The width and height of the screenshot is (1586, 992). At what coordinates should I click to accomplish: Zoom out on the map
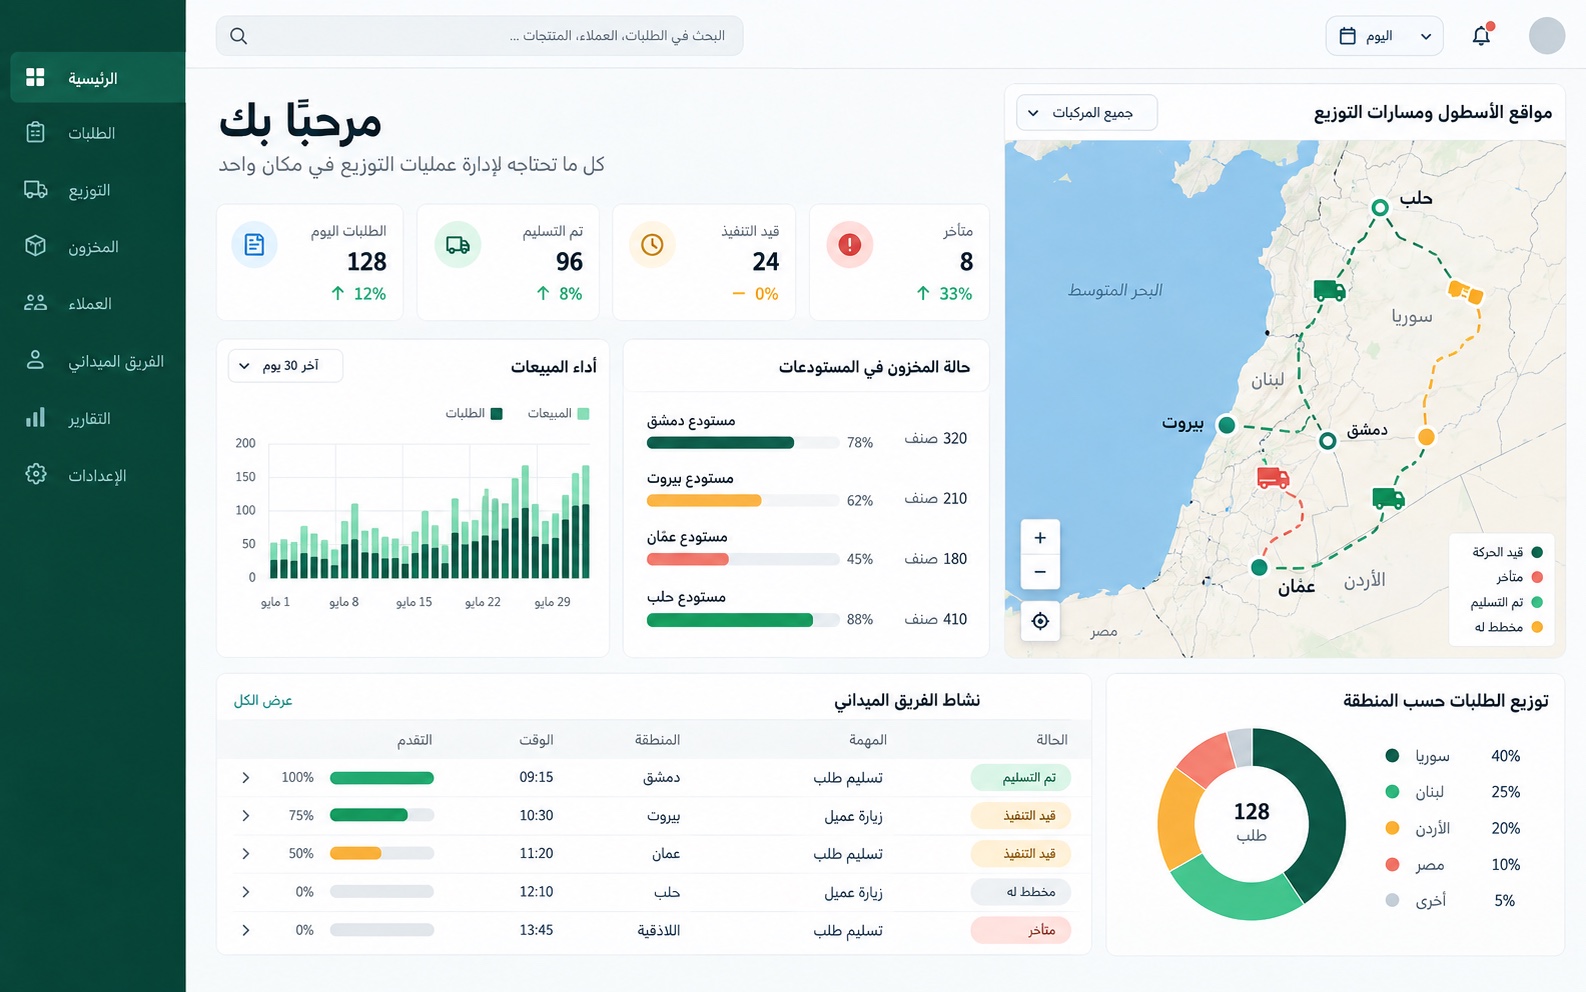pyautogui.click(x=1040, y=572)
